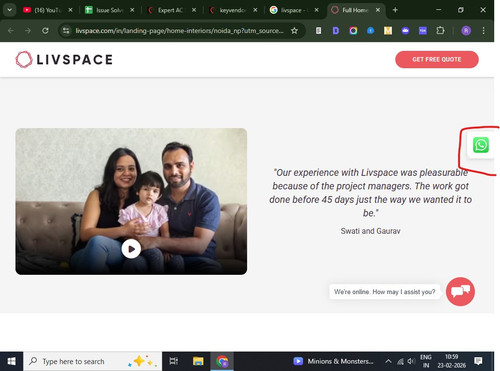The height and width of the screenshot is (371, 500).
Task: Open the volume speaker icon
Action: [411, 361]
